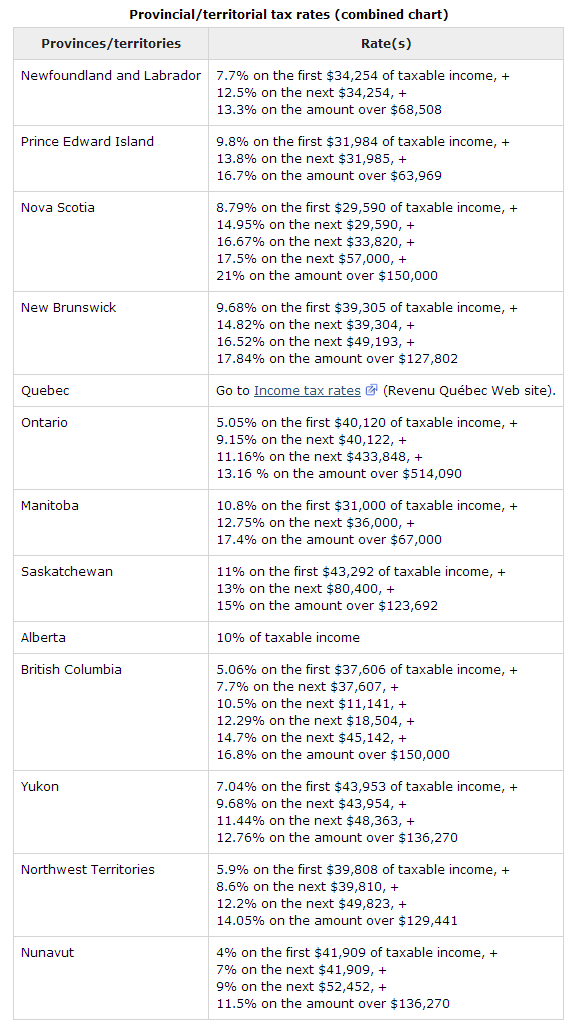The image size is (580, 1026).
Task: Click '21% on the amount over $150,000' line
Action: (327, 275)
